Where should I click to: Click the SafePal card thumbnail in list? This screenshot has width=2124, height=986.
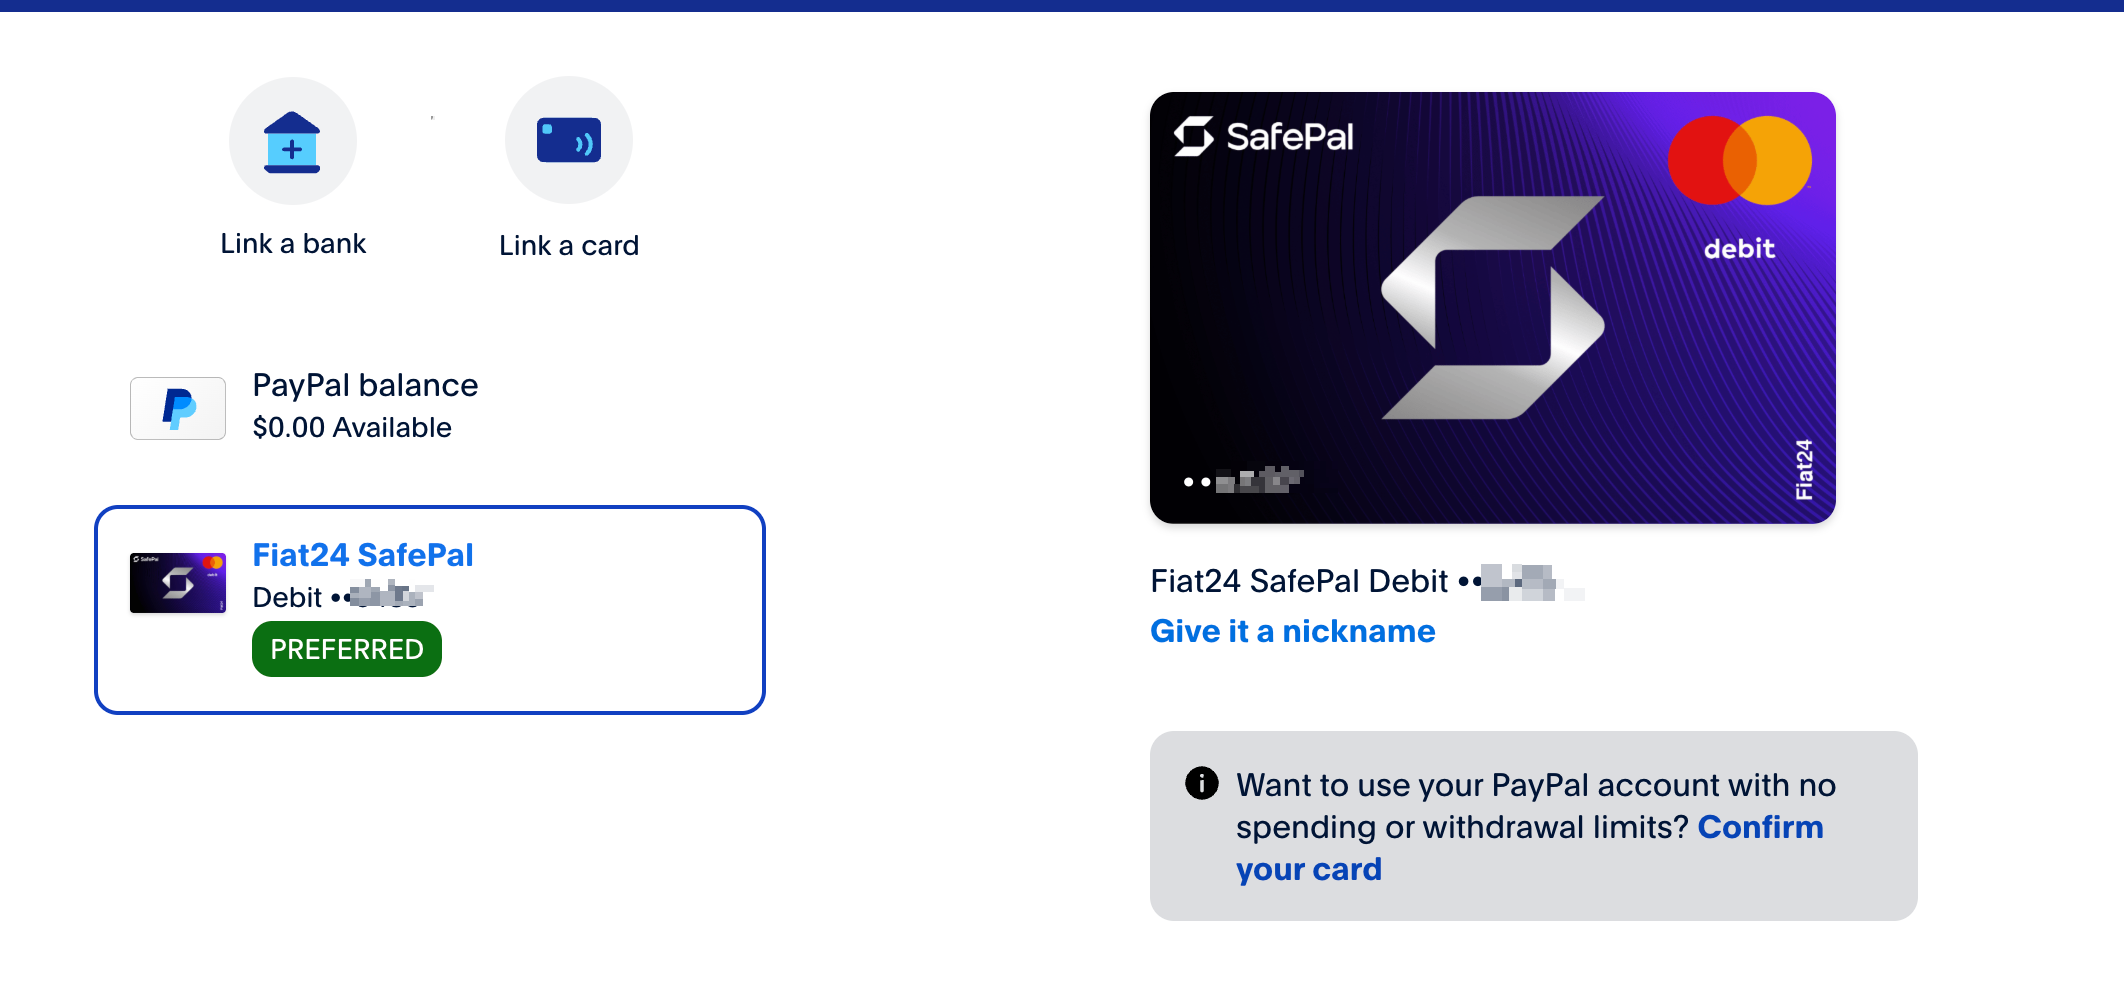[x=178, y=583]
